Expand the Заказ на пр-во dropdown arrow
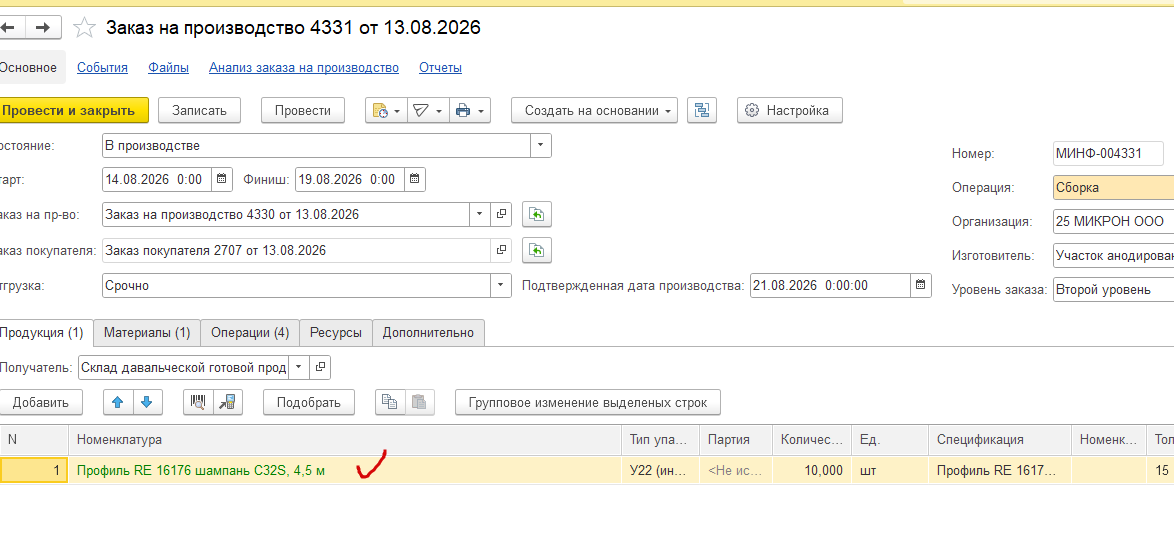Screen dimensions: 1174x548 coord(480,214)
